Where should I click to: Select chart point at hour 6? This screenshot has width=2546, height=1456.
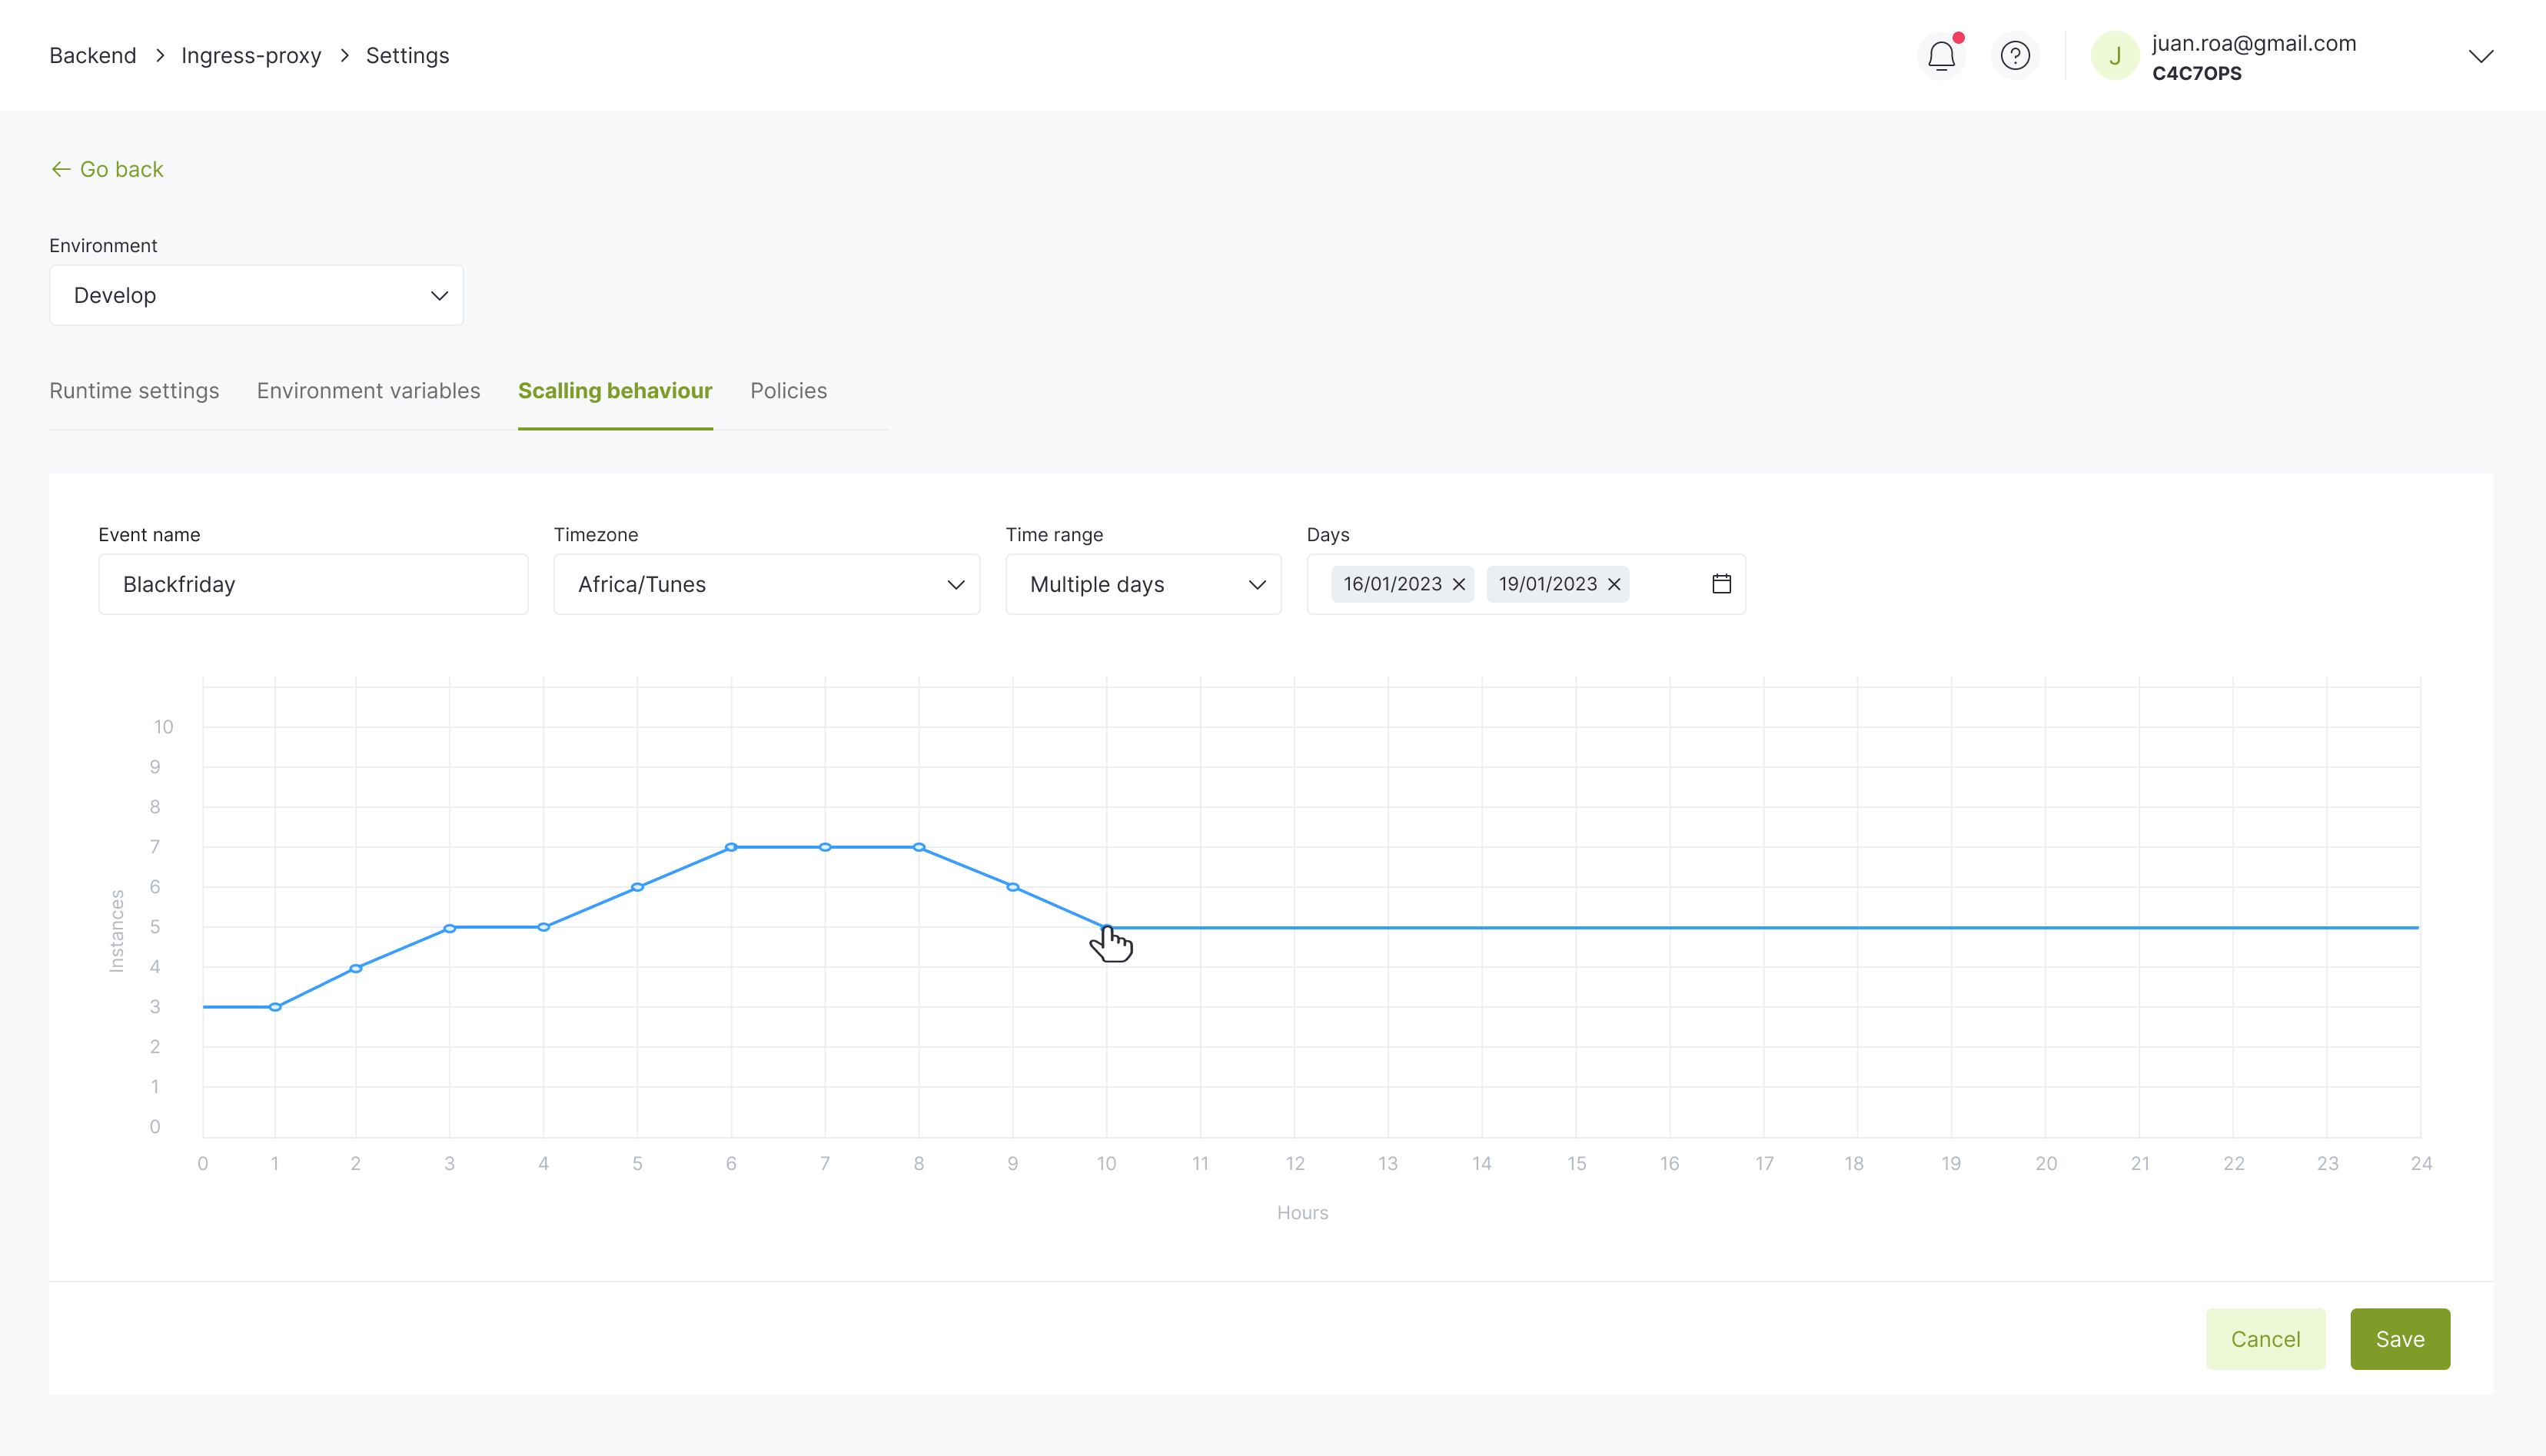[x=731, y=847]
